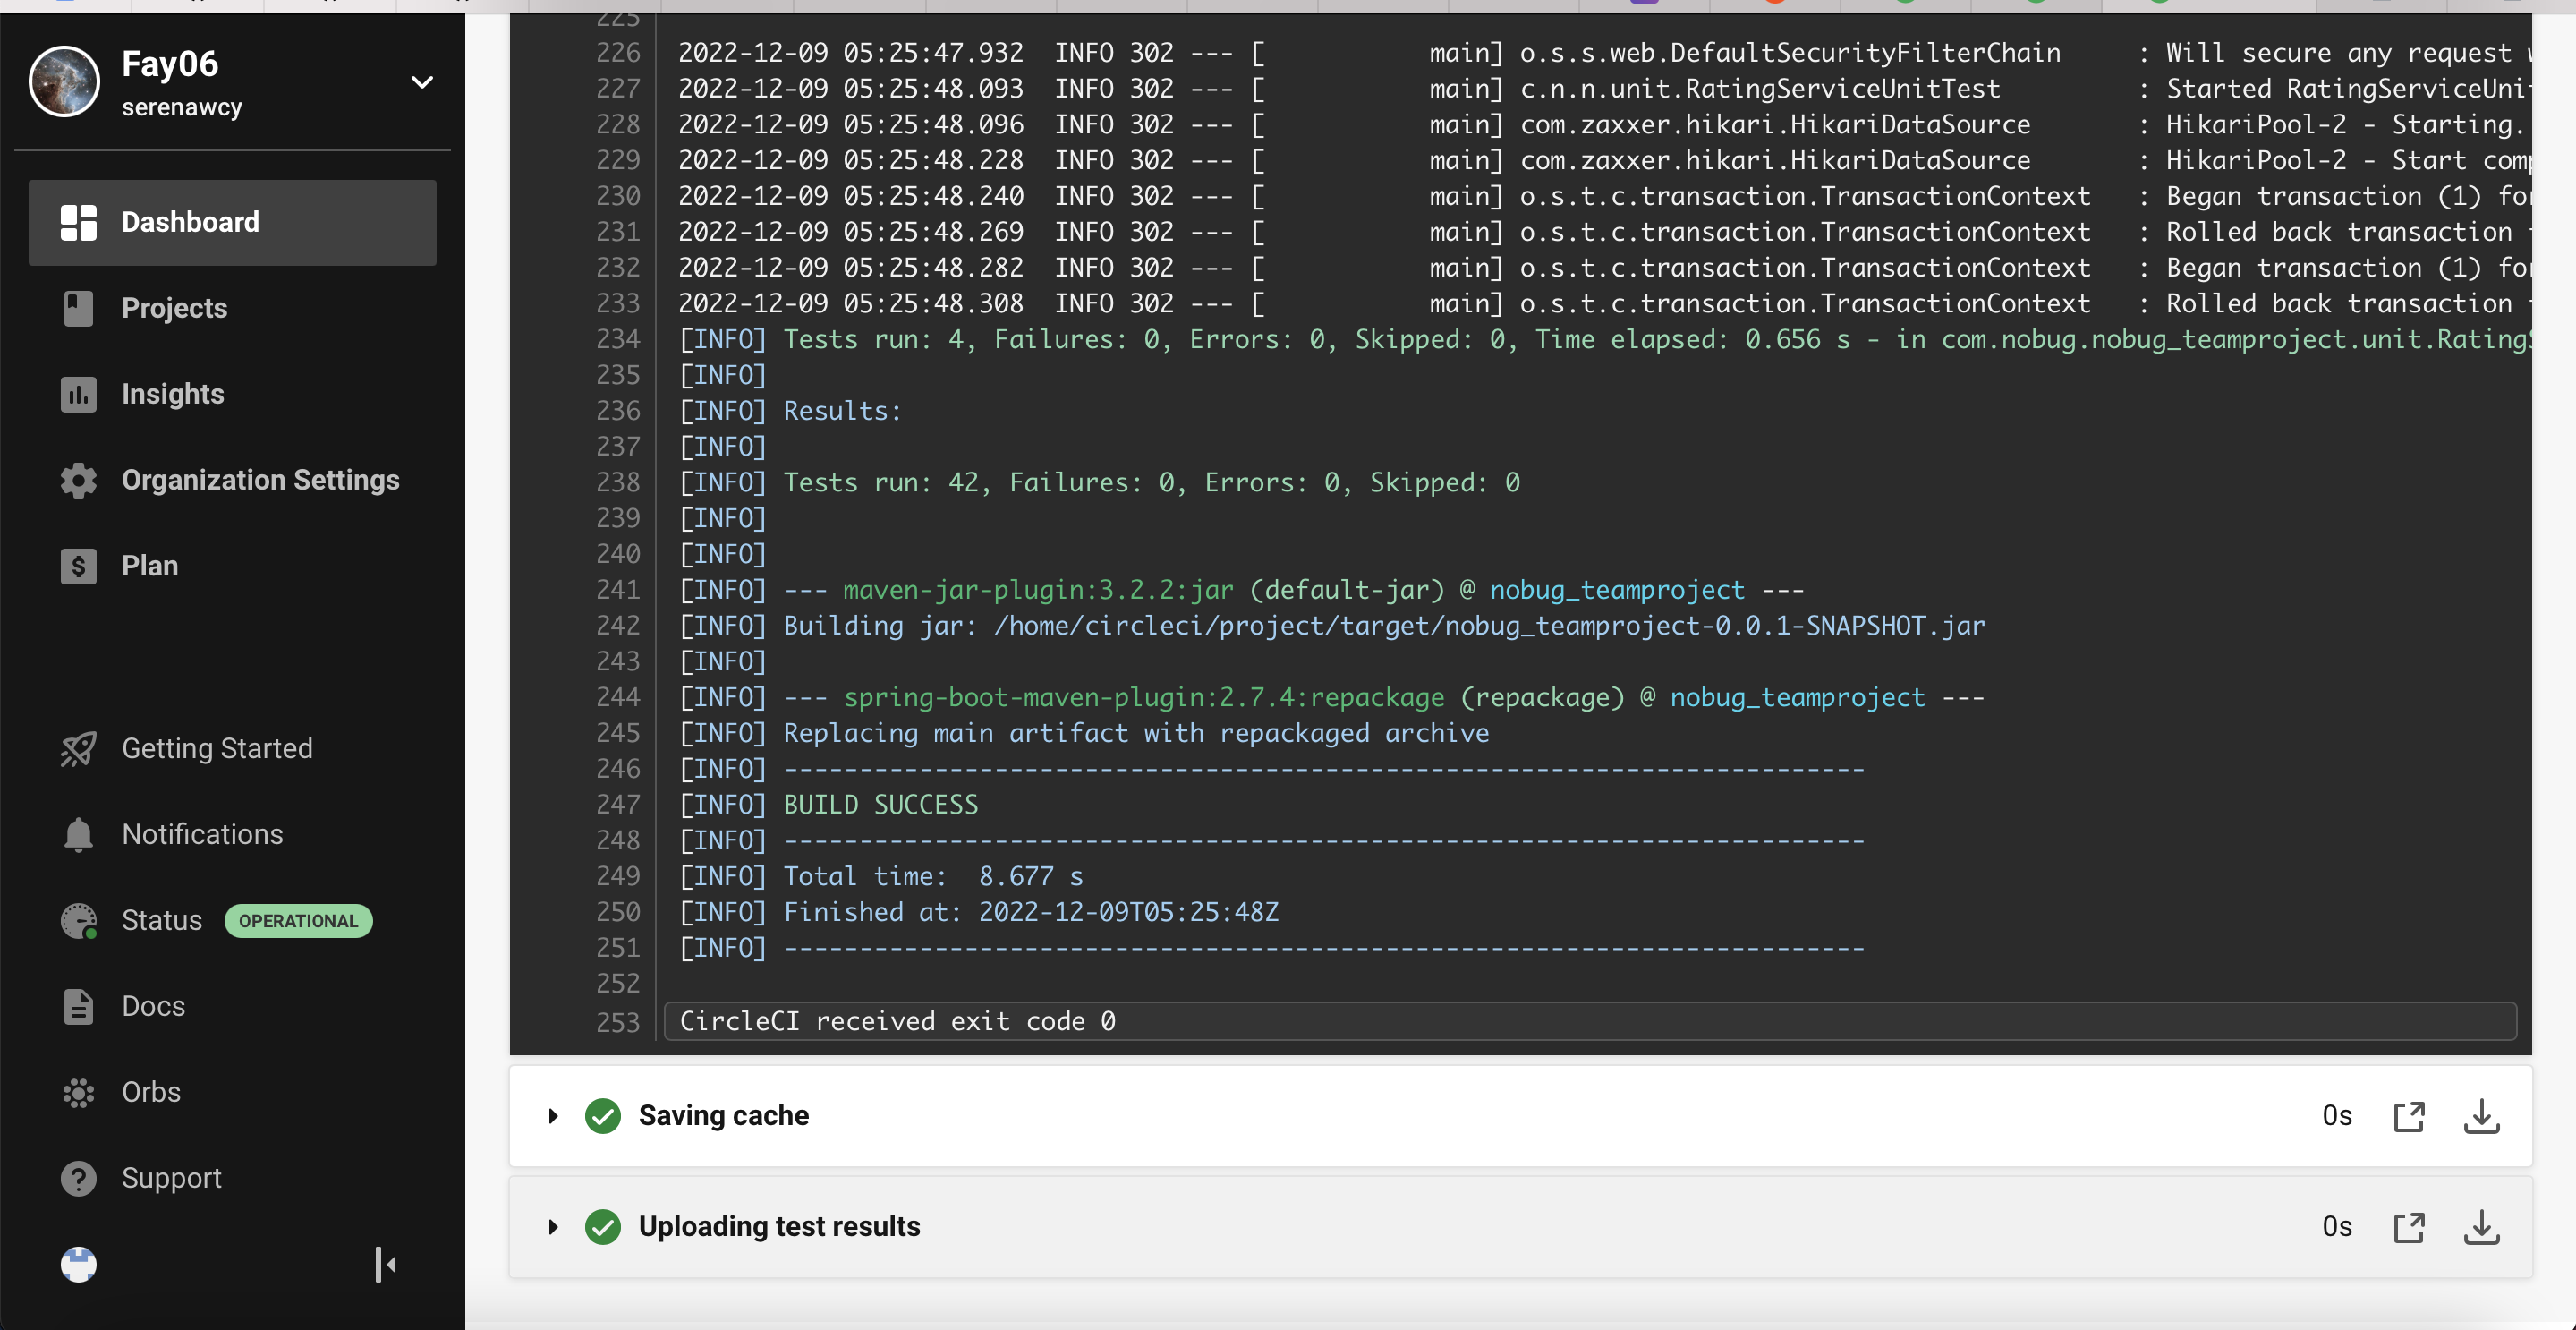Image resolution: width=2576 pixels, height=1330 pixels.
Task: Open Uploading test results in a new tab
Action: pos(2411,1227)
